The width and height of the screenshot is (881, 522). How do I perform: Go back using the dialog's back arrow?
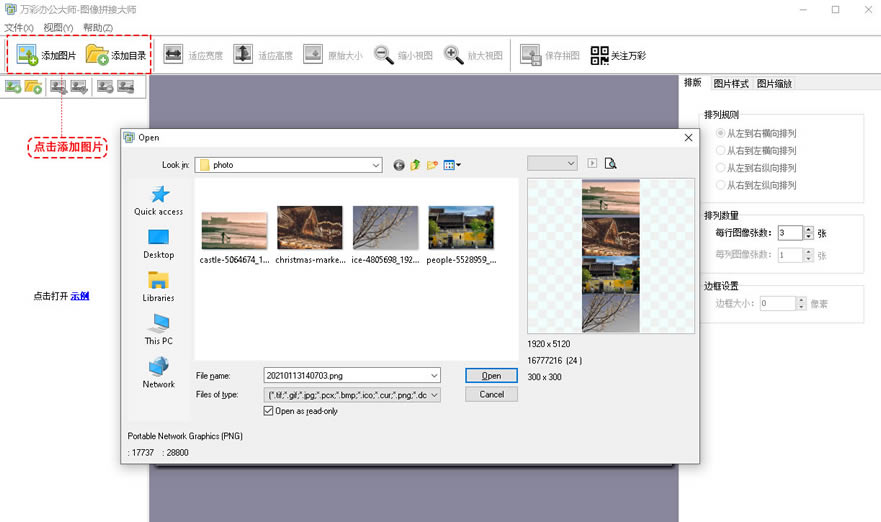tap(399, 165)
